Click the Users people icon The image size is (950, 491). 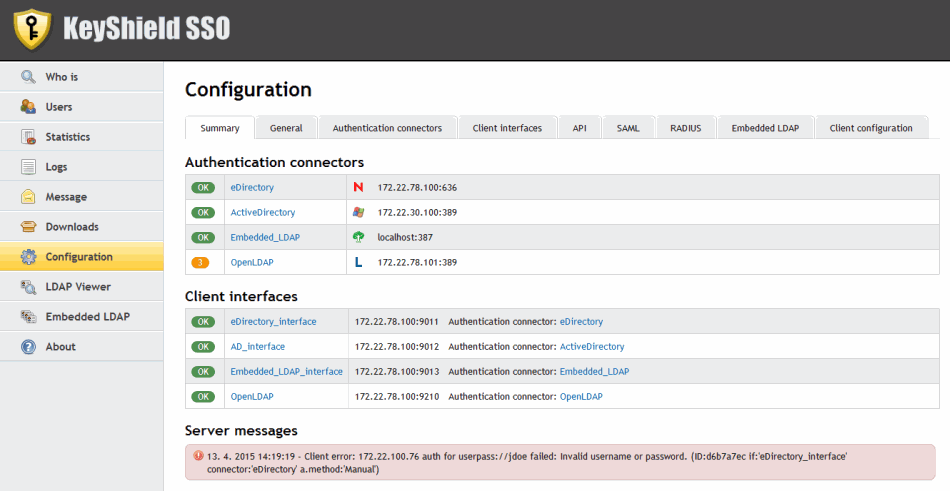(x=28, y=107)
